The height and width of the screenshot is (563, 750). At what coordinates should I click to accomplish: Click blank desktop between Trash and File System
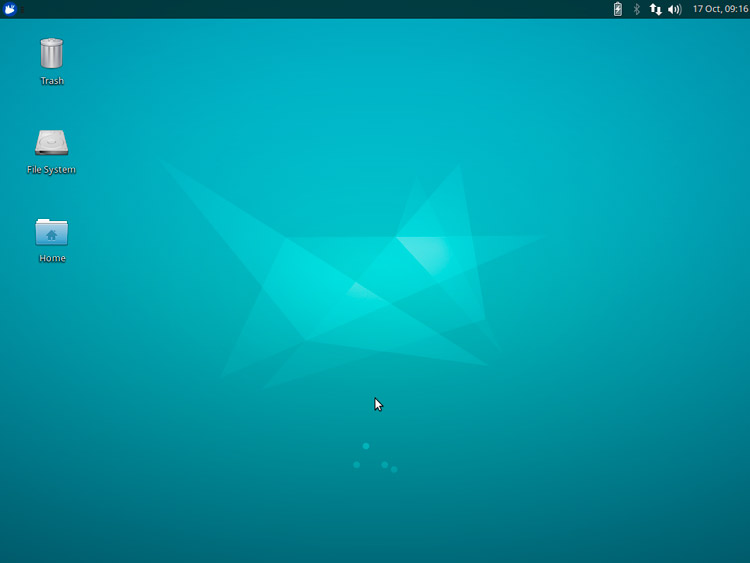click(x=51, y=106)
